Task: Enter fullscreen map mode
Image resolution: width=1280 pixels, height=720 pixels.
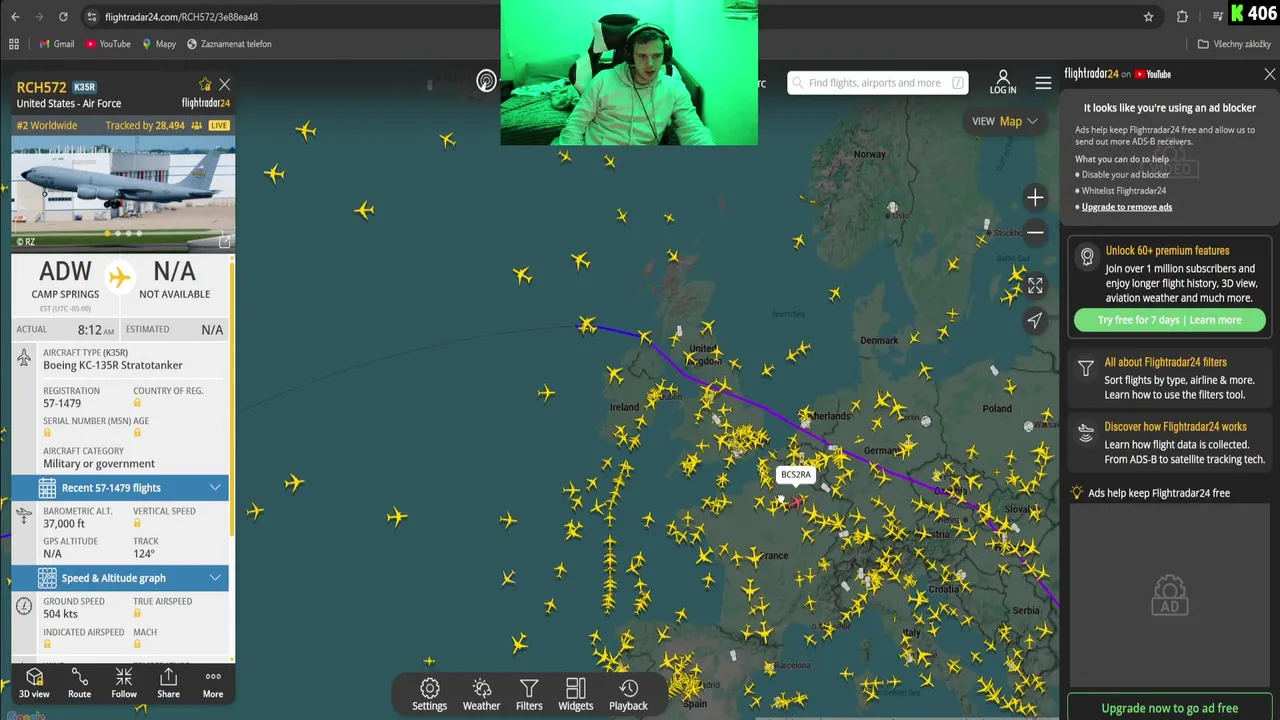Action: [1035, 285]
